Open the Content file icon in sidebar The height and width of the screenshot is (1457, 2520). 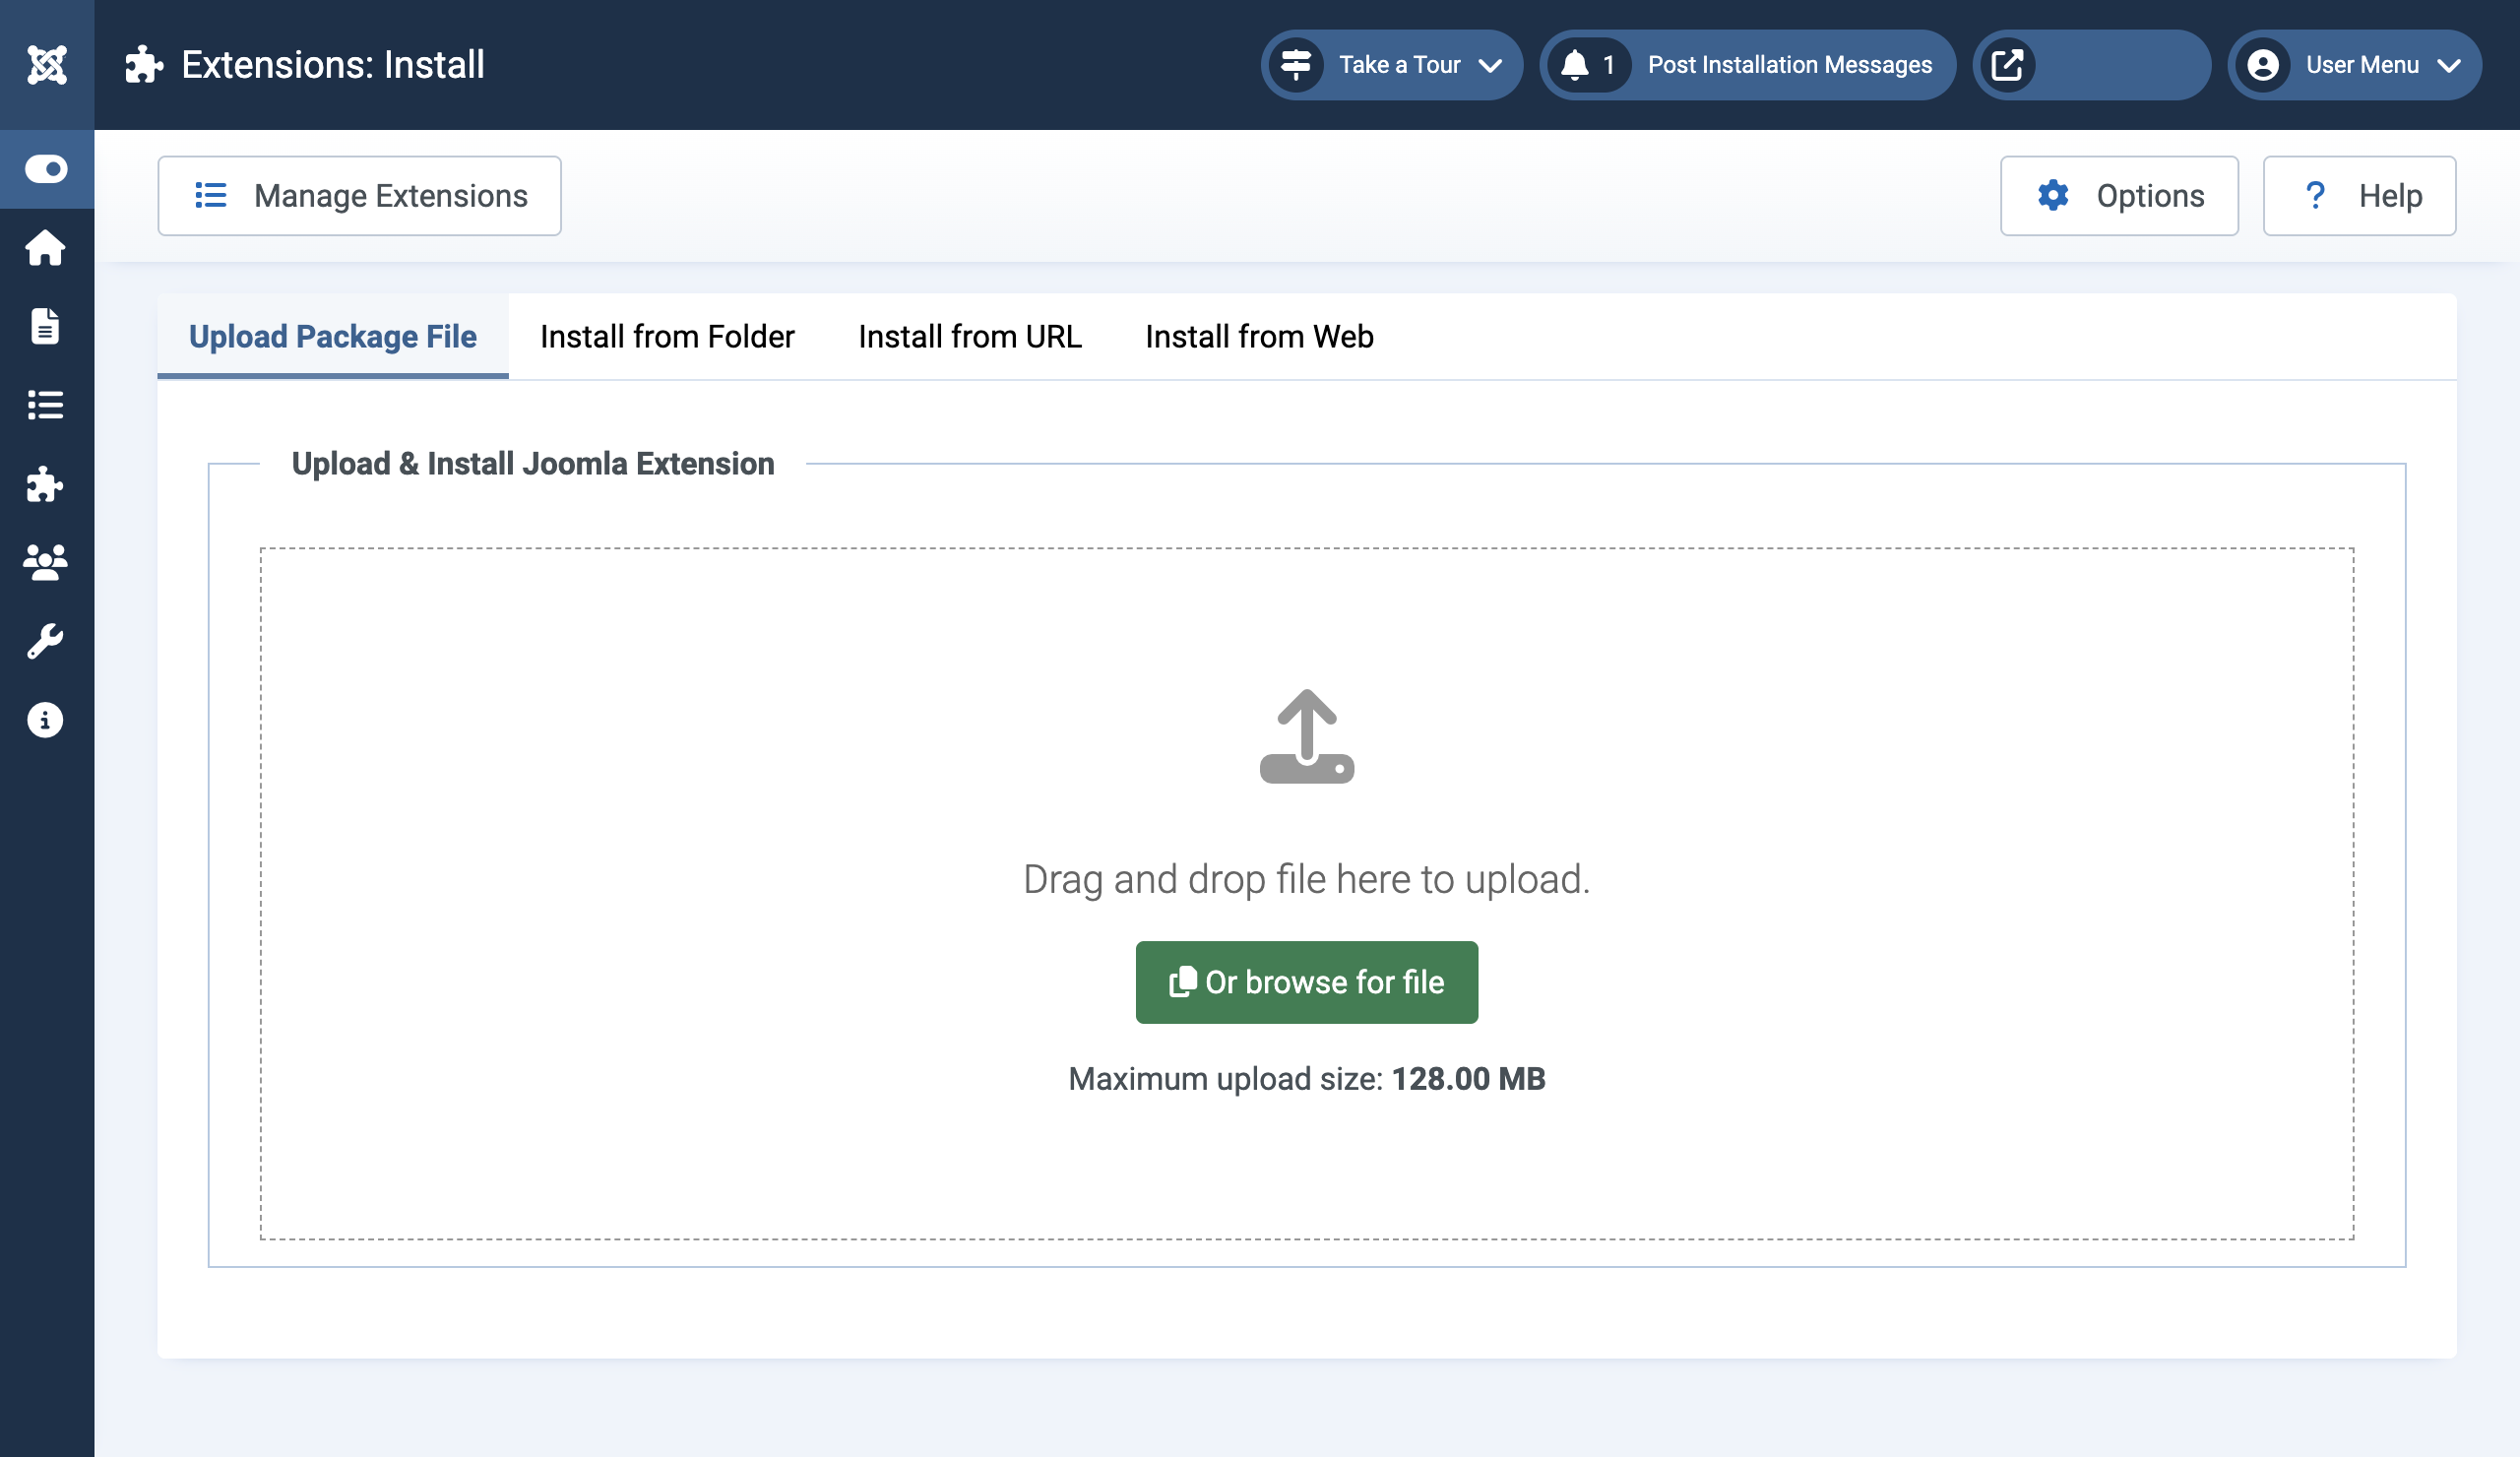point(46,327)
